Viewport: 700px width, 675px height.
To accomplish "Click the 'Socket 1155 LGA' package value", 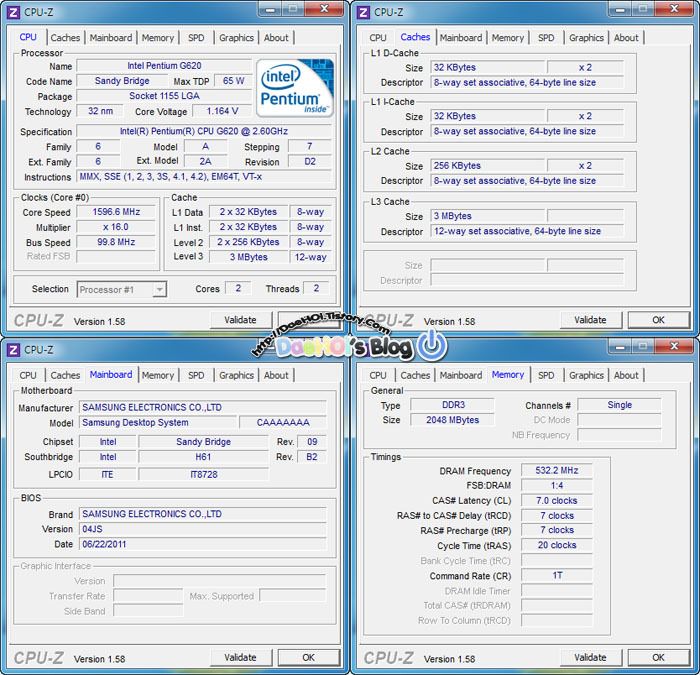I will [x=164, y=96].
